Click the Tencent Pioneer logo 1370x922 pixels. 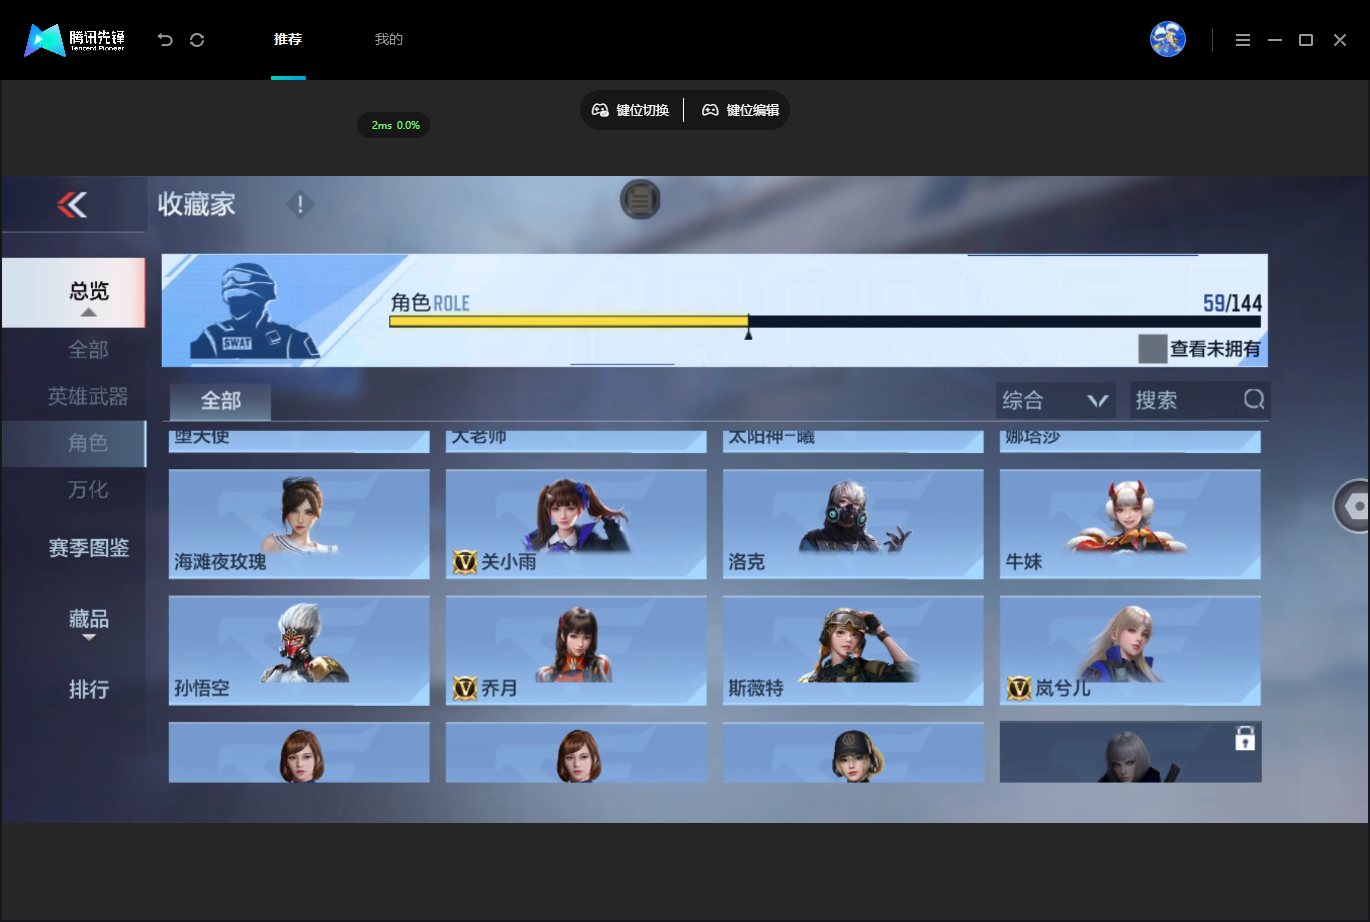point(75,40)
